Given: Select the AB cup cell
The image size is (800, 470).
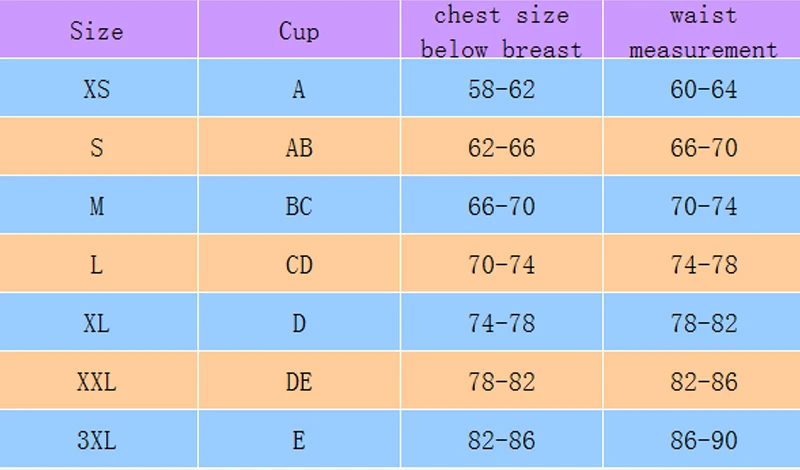Looking at the screenshot, I should [x=299, y=146].
